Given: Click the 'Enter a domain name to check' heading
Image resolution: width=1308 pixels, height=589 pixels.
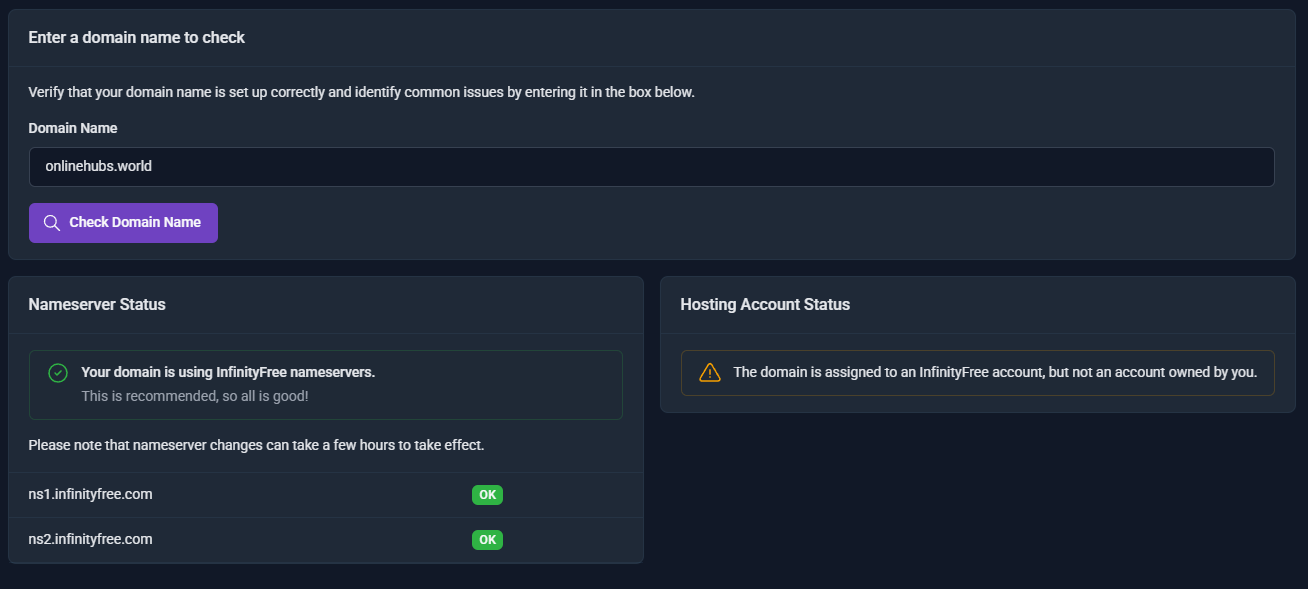Looking at the screenshot, I should pyautogui.click(x=136, y=37).
